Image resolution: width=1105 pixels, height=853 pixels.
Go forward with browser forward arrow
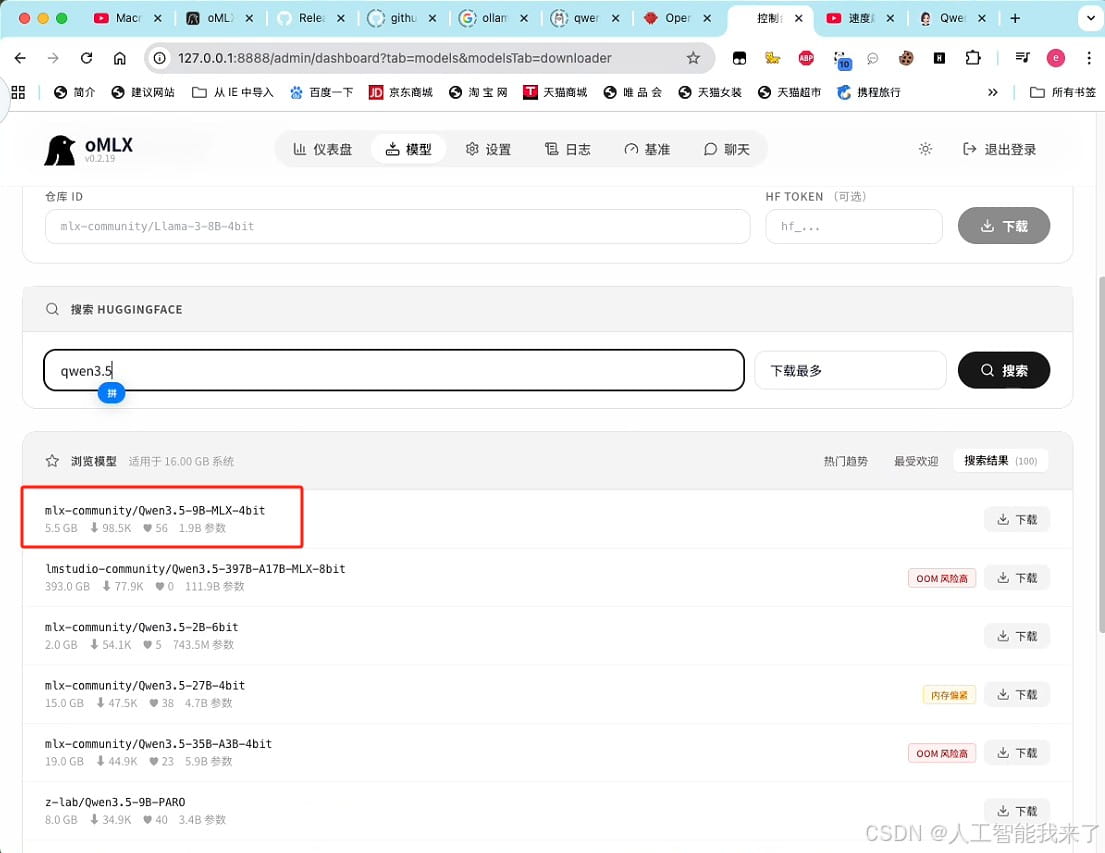click(54, 58)
